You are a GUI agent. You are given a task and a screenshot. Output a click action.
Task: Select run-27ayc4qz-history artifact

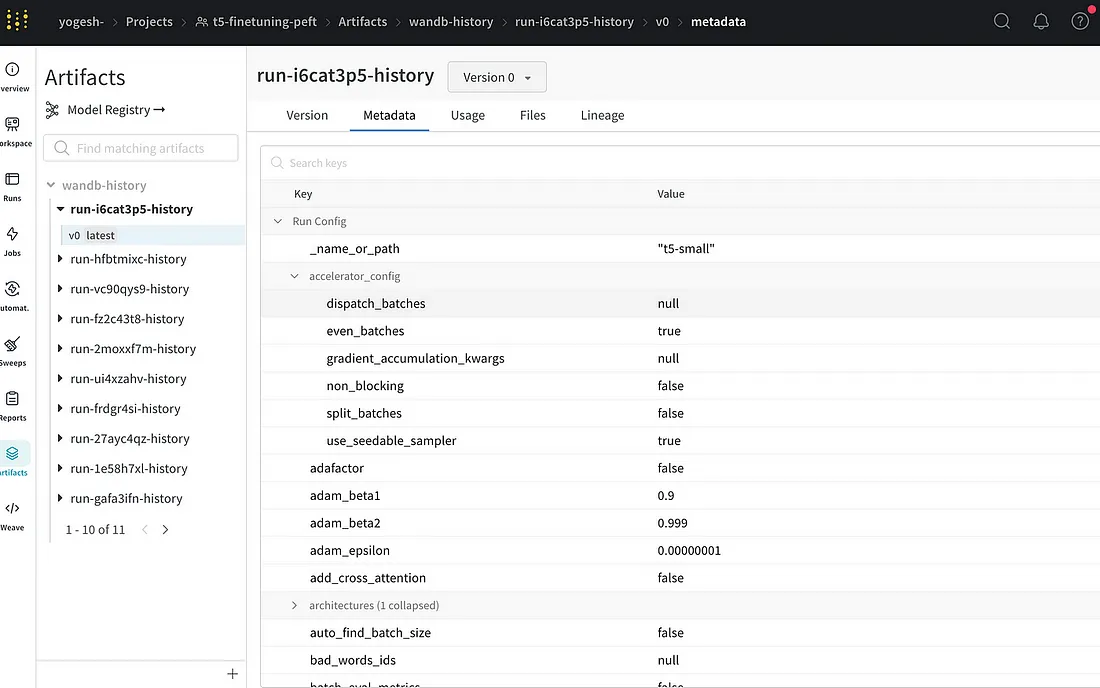click(130, 438)
